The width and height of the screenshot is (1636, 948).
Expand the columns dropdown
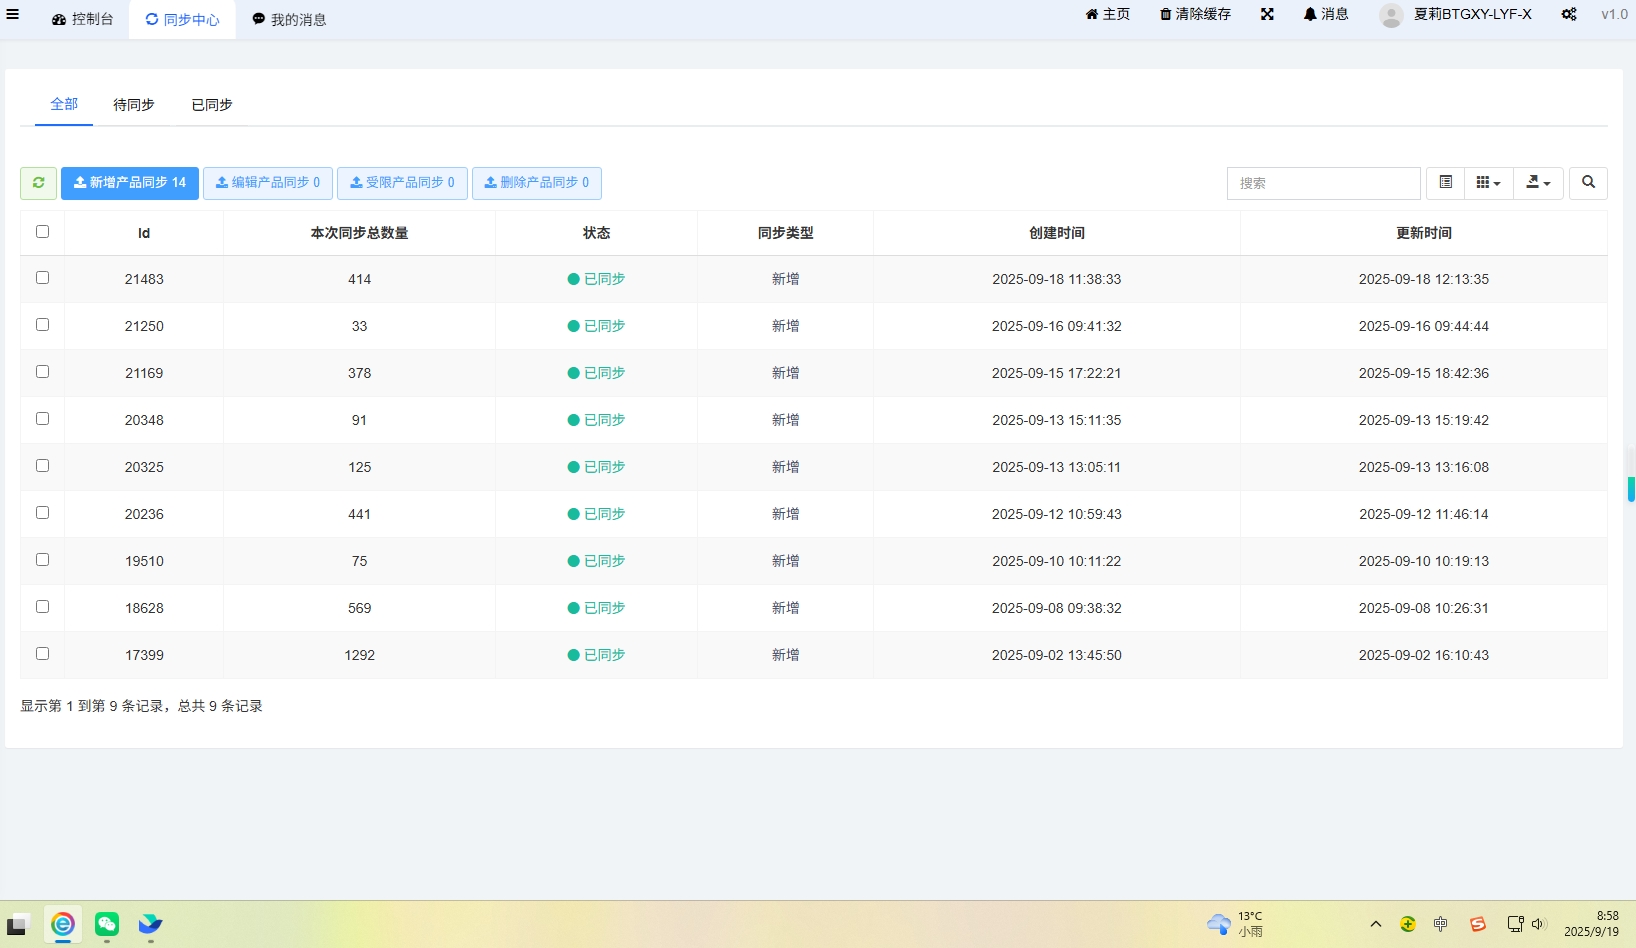(x=1488, y=183)
